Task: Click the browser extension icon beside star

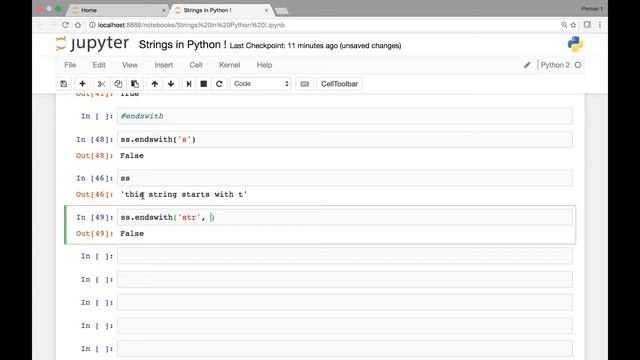Action: 587,25
